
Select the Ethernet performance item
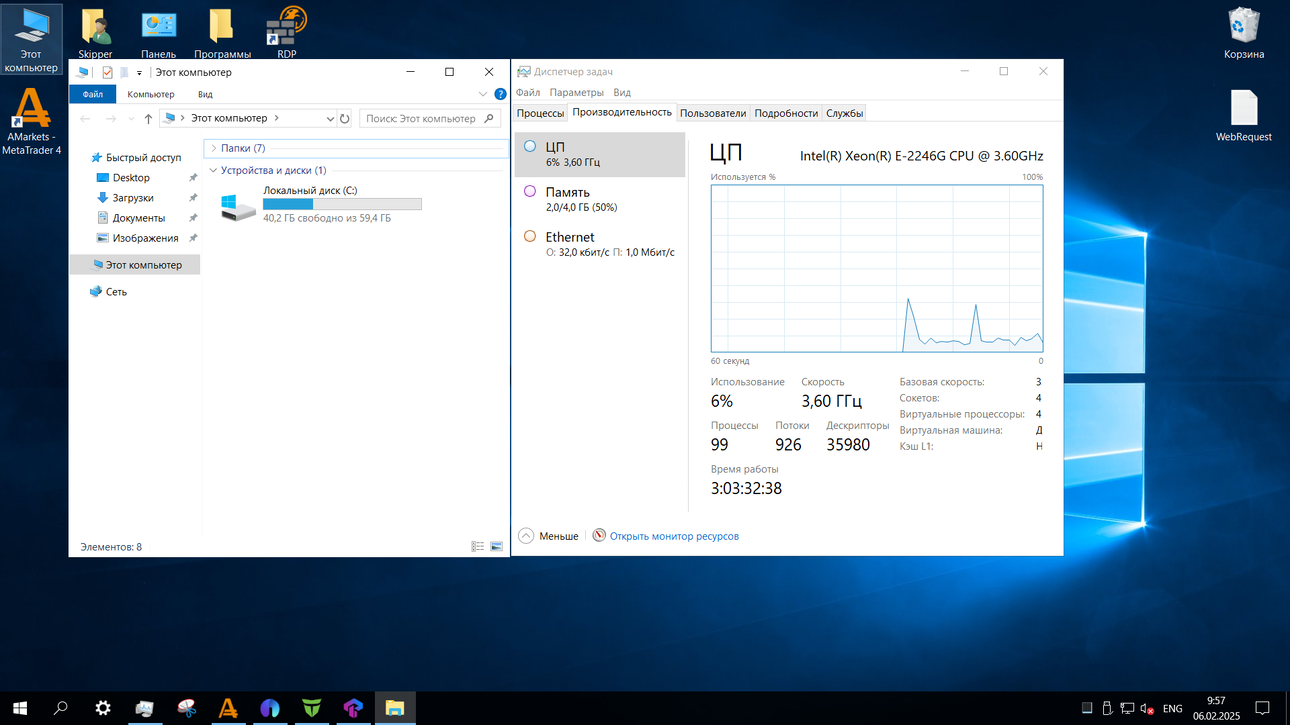click(x=600, y=244)
